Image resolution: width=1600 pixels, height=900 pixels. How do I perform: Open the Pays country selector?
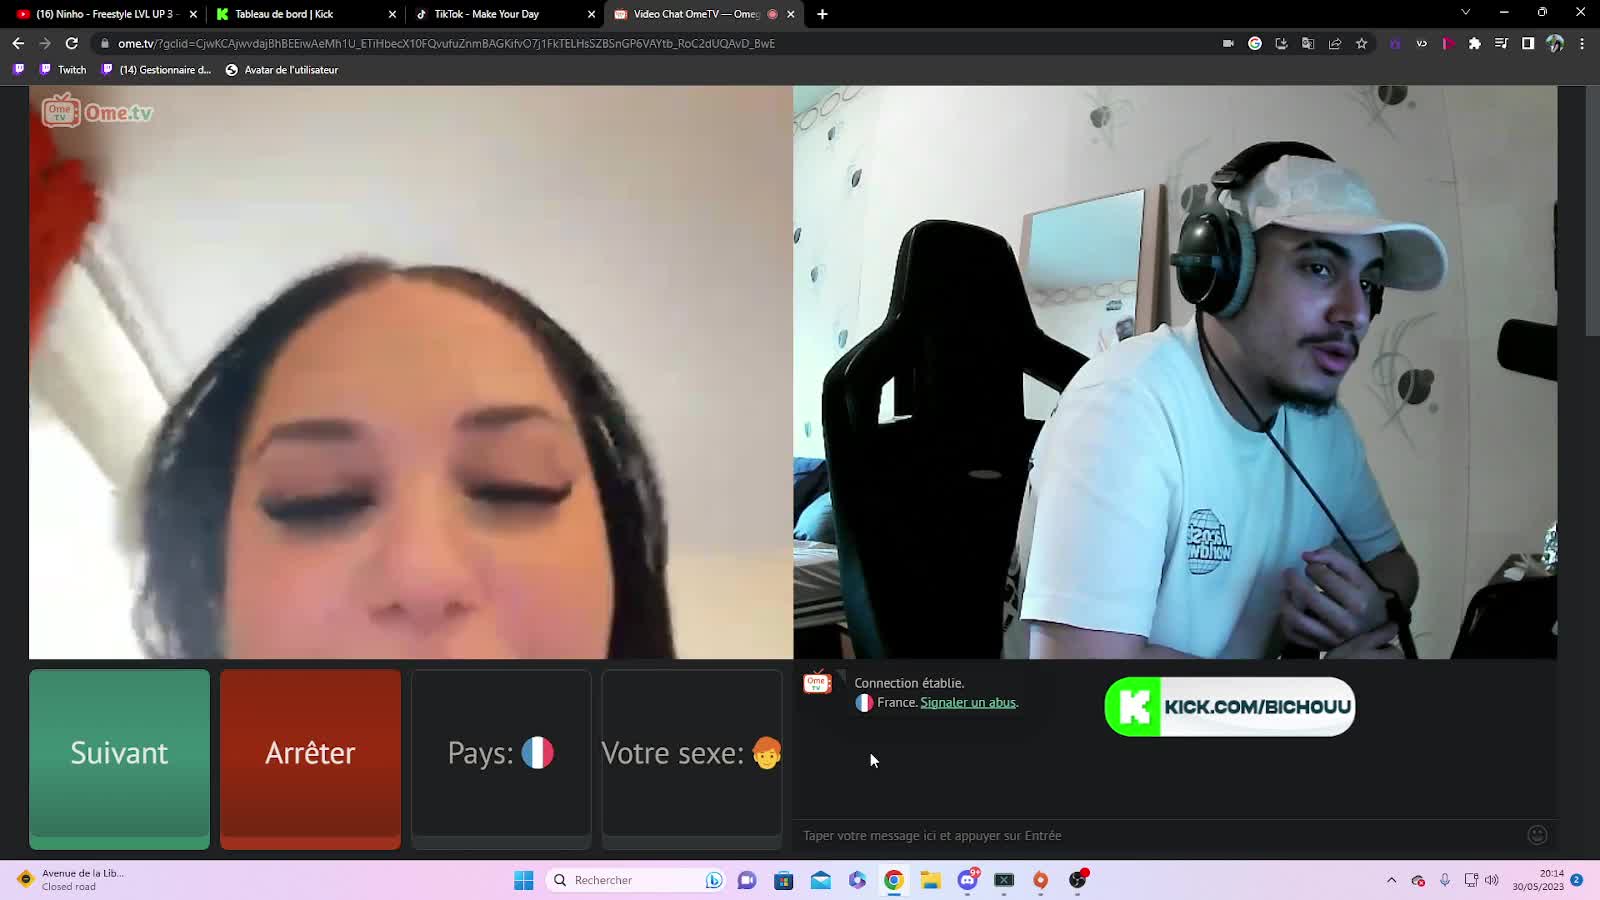(501, 754)
